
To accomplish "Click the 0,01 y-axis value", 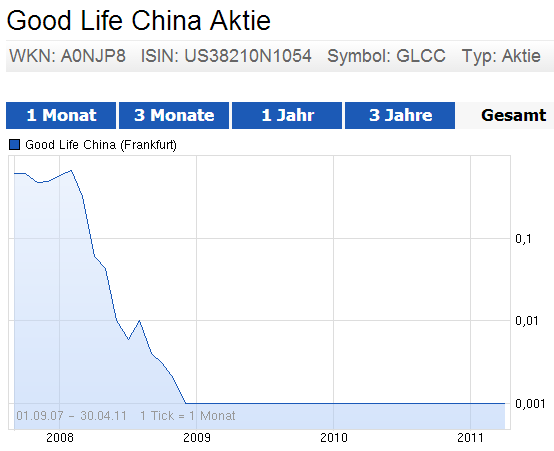I will tap(526, 321).
